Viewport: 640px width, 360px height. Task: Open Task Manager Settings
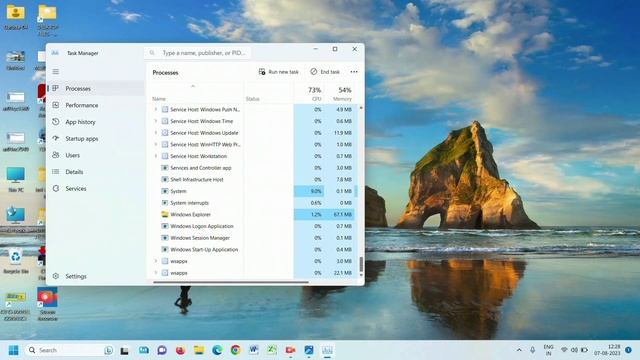tap(96, 276)
